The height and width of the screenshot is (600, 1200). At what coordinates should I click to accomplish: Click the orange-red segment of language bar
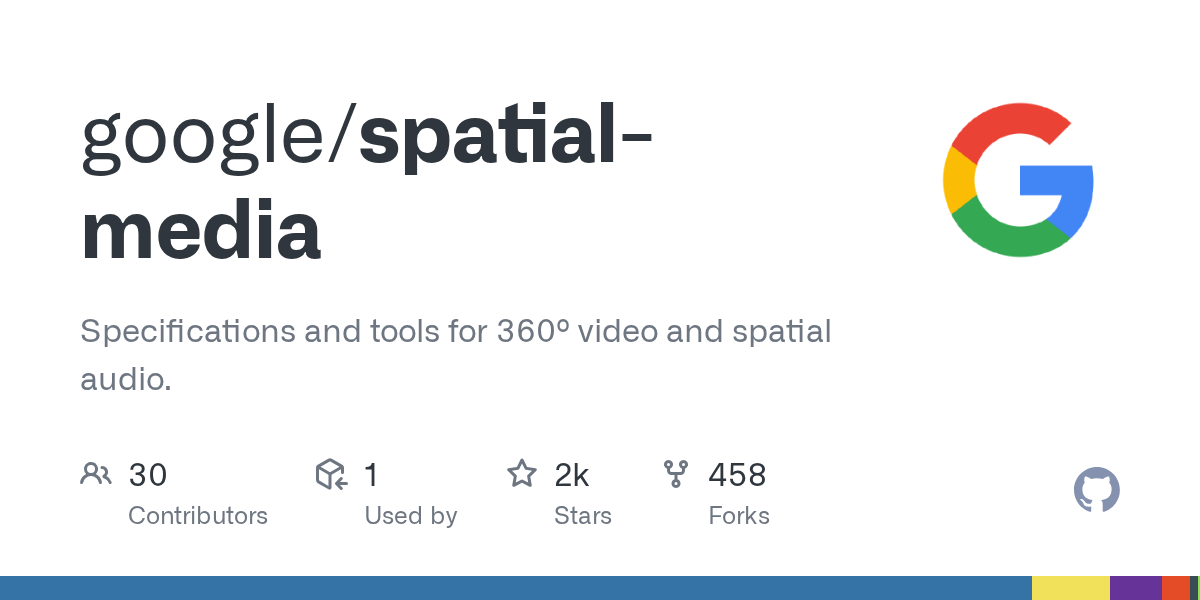[x=1175, y=588]
